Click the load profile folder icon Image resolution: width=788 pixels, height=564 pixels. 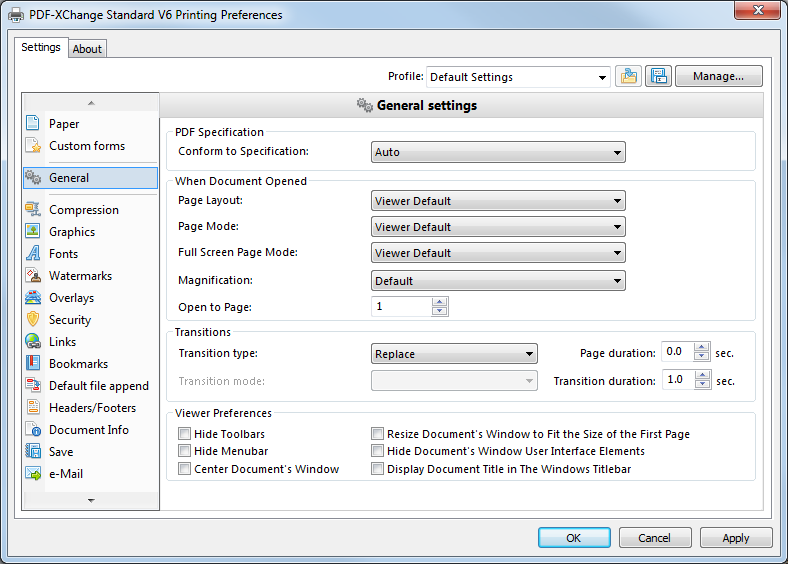click(x=628, y=76)
